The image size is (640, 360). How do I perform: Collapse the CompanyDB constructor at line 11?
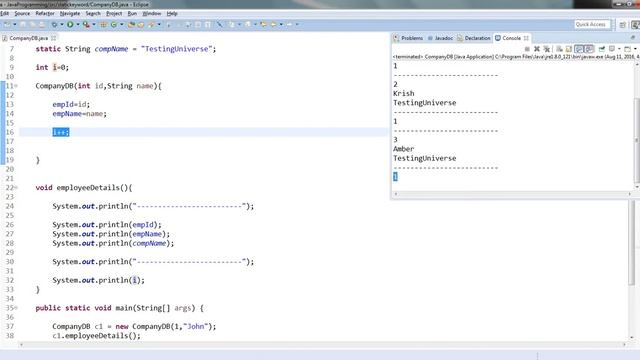(16, 86)
